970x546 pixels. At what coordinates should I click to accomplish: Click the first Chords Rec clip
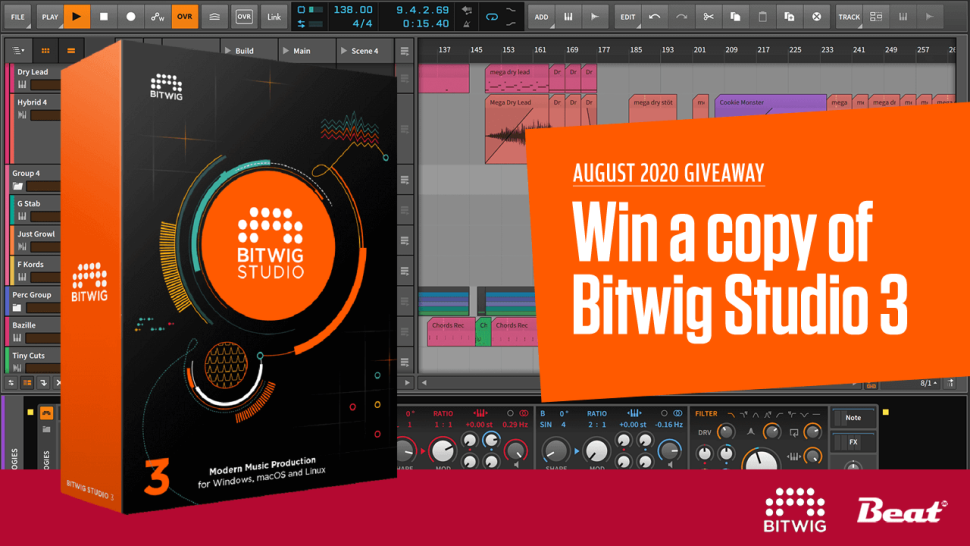[x=450, y=331]
